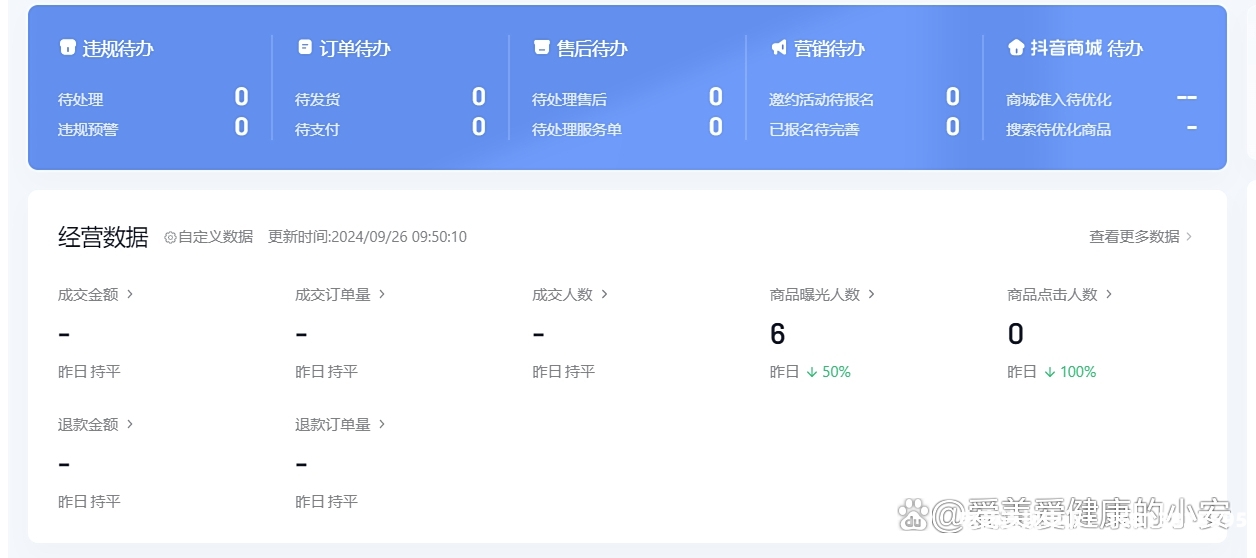Expand 成交金额 details chevron
1256x558 pixels.
coord(130,294)
